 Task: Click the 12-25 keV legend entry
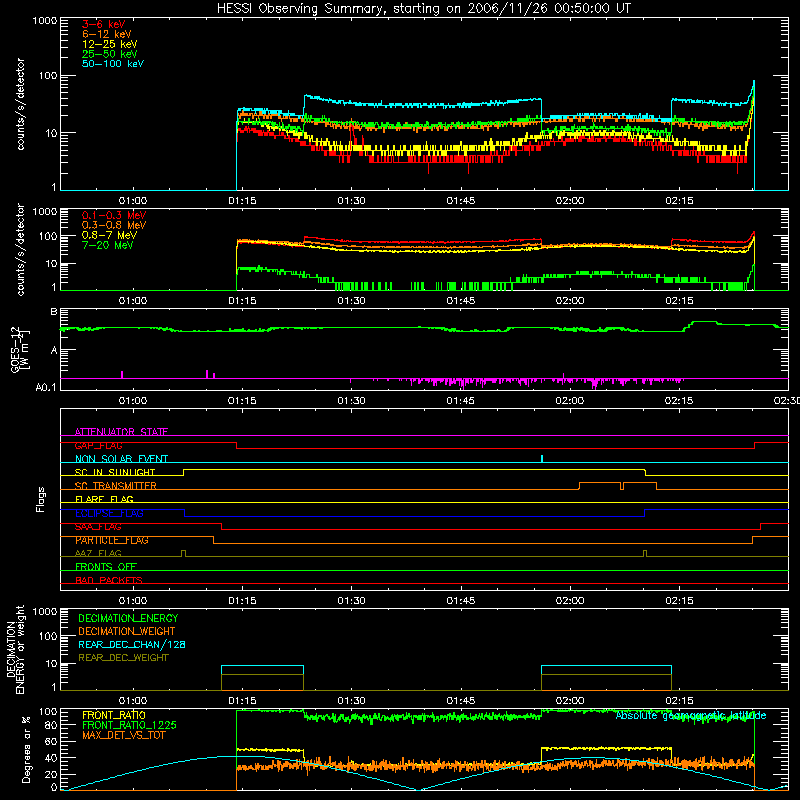click(x=109, y=44)
